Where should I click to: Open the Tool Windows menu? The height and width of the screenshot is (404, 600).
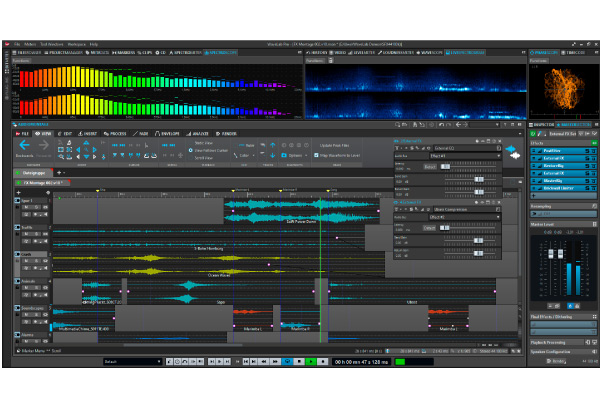(52, 44)
